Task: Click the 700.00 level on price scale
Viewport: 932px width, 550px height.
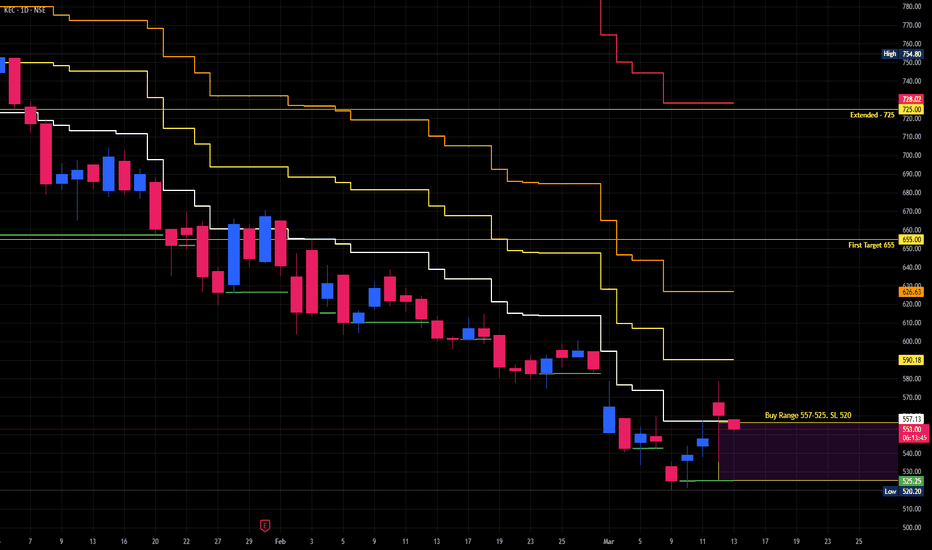Action: coord(910,155)
